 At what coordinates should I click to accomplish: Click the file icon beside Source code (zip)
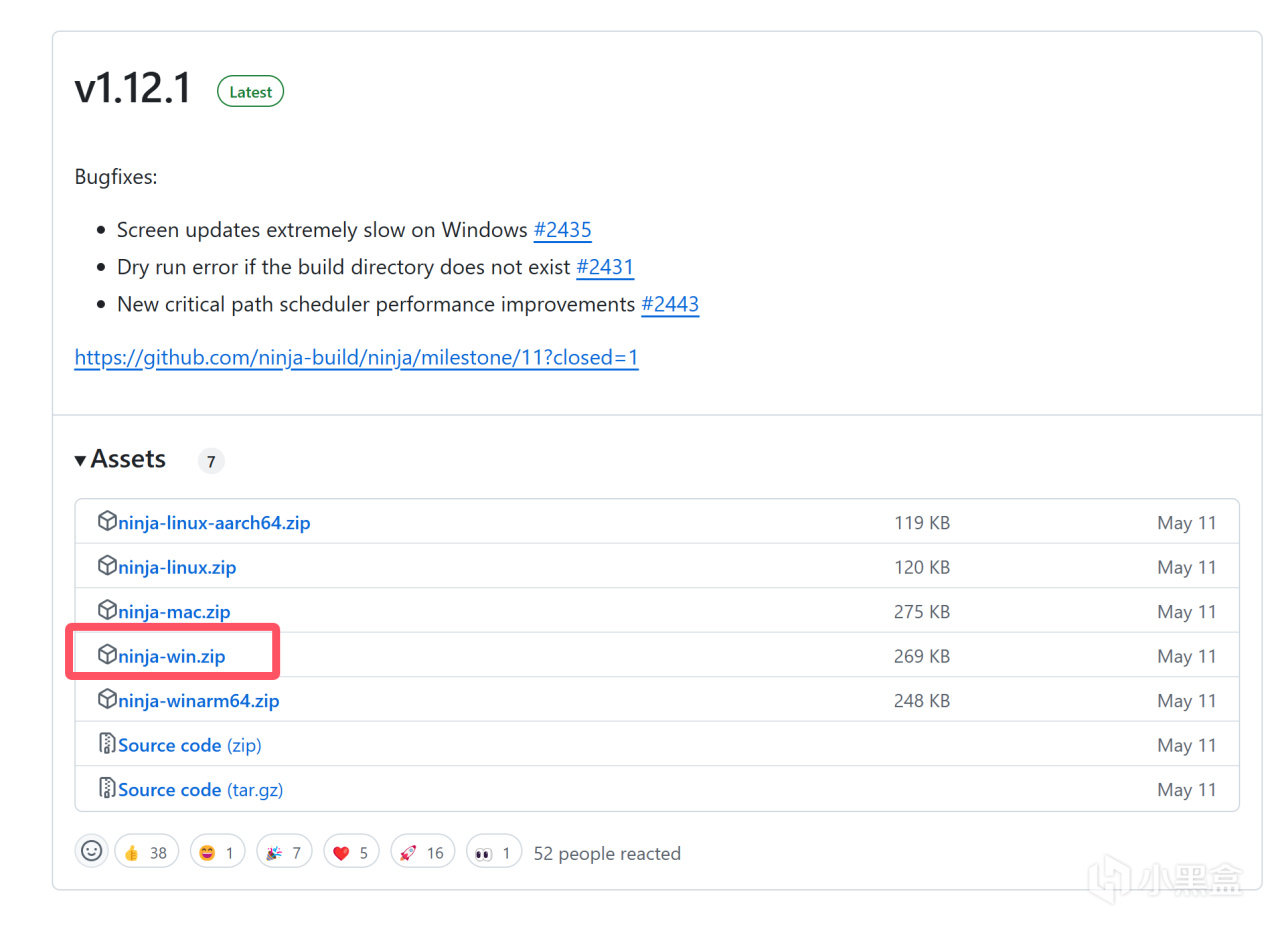click(x=107, y=744)
